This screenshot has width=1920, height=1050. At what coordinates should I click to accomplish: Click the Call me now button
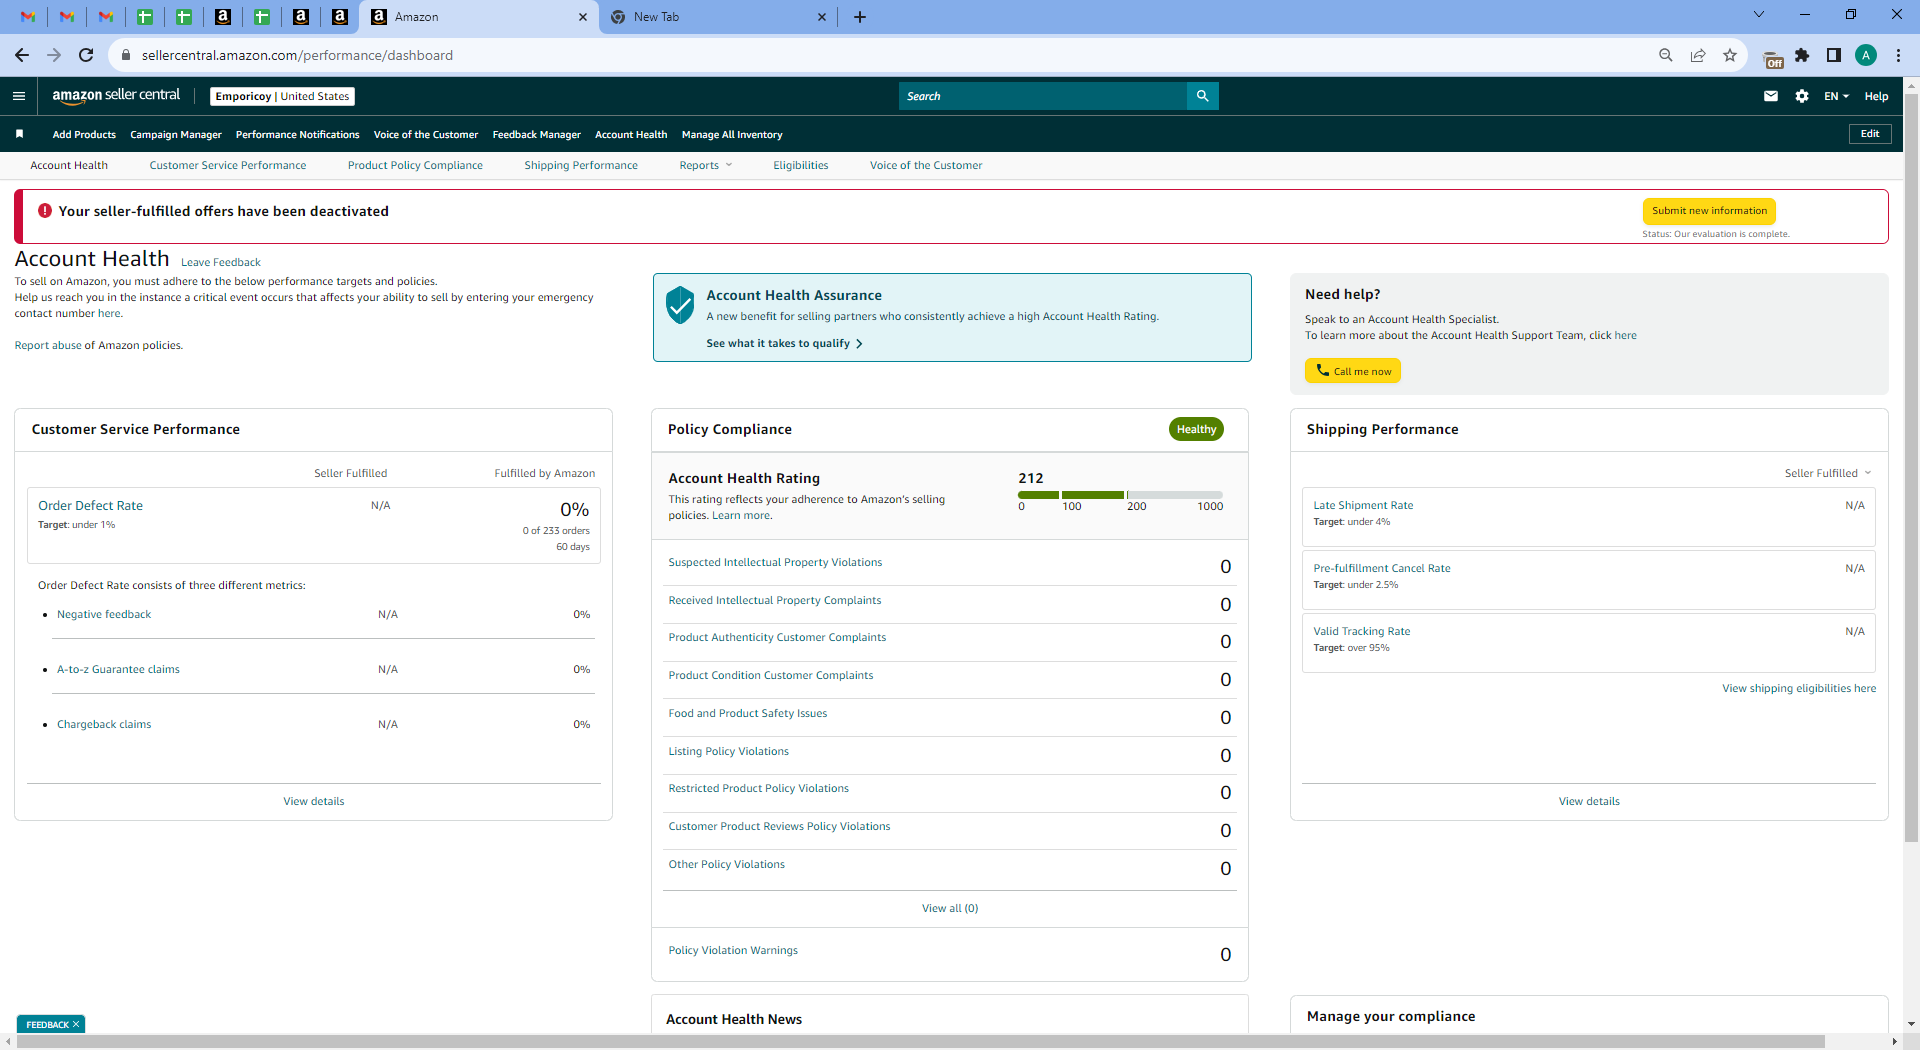[1353, 371]
